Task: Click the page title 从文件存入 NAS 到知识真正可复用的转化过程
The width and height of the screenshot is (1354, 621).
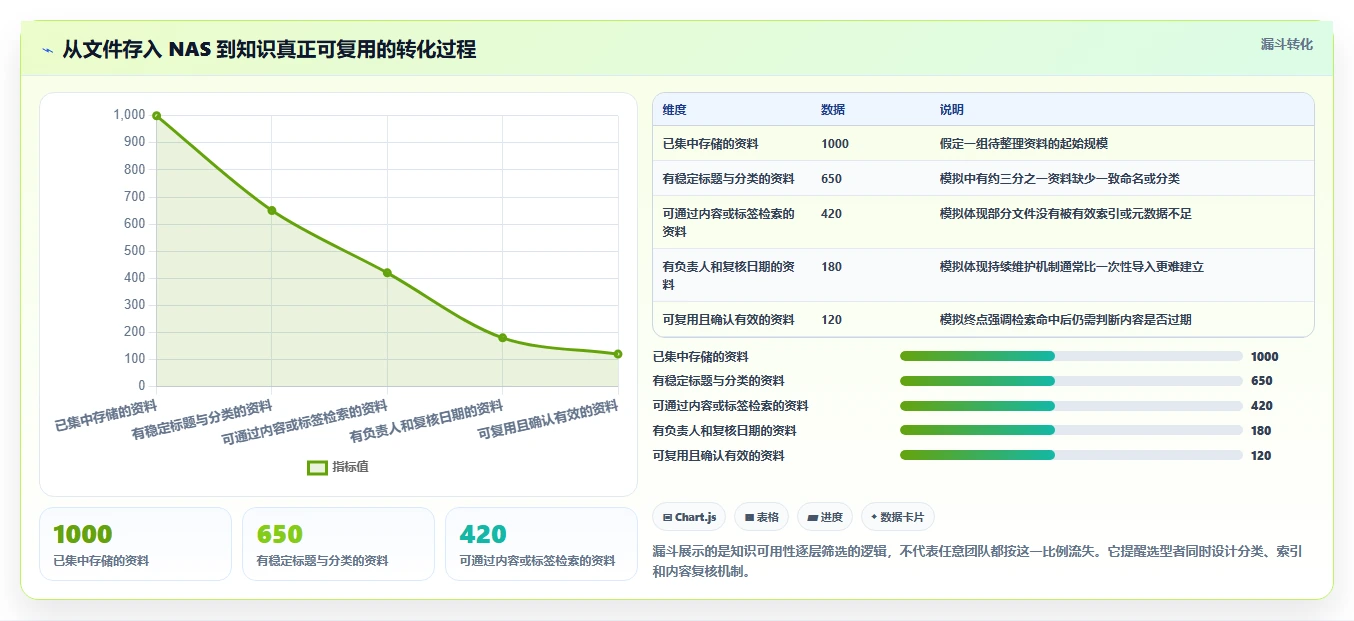Action: tap(269, 49)
